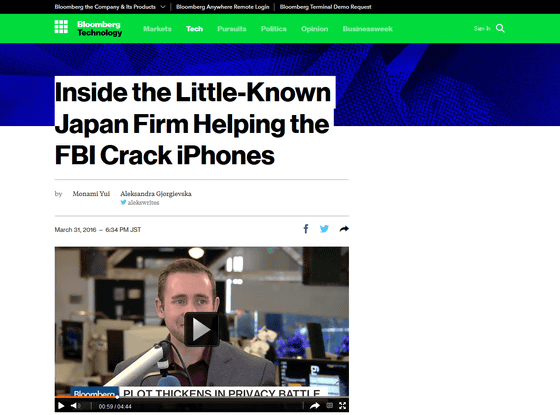Image resolution: width=560 pixels, height=415 pixels.
Task: Mute the video volume speaker icon
Action: (x=75, y=406)
